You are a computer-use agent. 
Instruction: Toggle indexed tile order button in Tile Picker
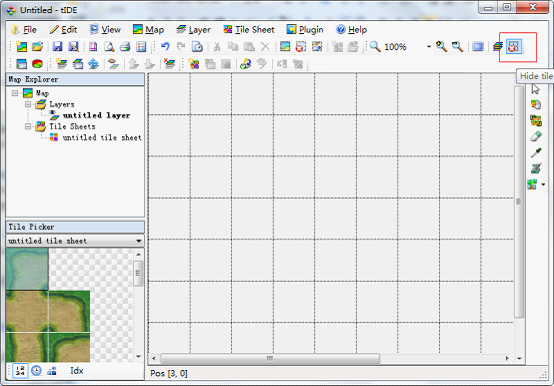[20, 370]
